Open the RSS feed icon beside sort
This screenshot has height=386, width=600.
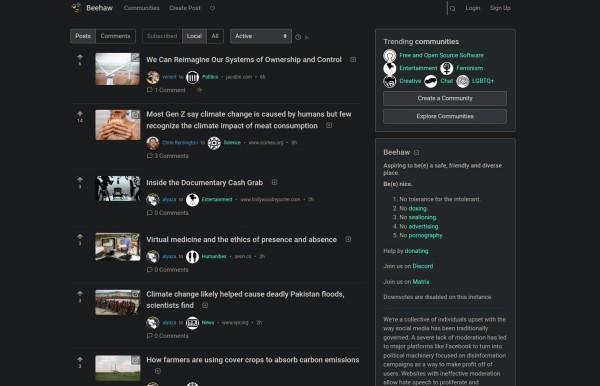pos(307,37)
